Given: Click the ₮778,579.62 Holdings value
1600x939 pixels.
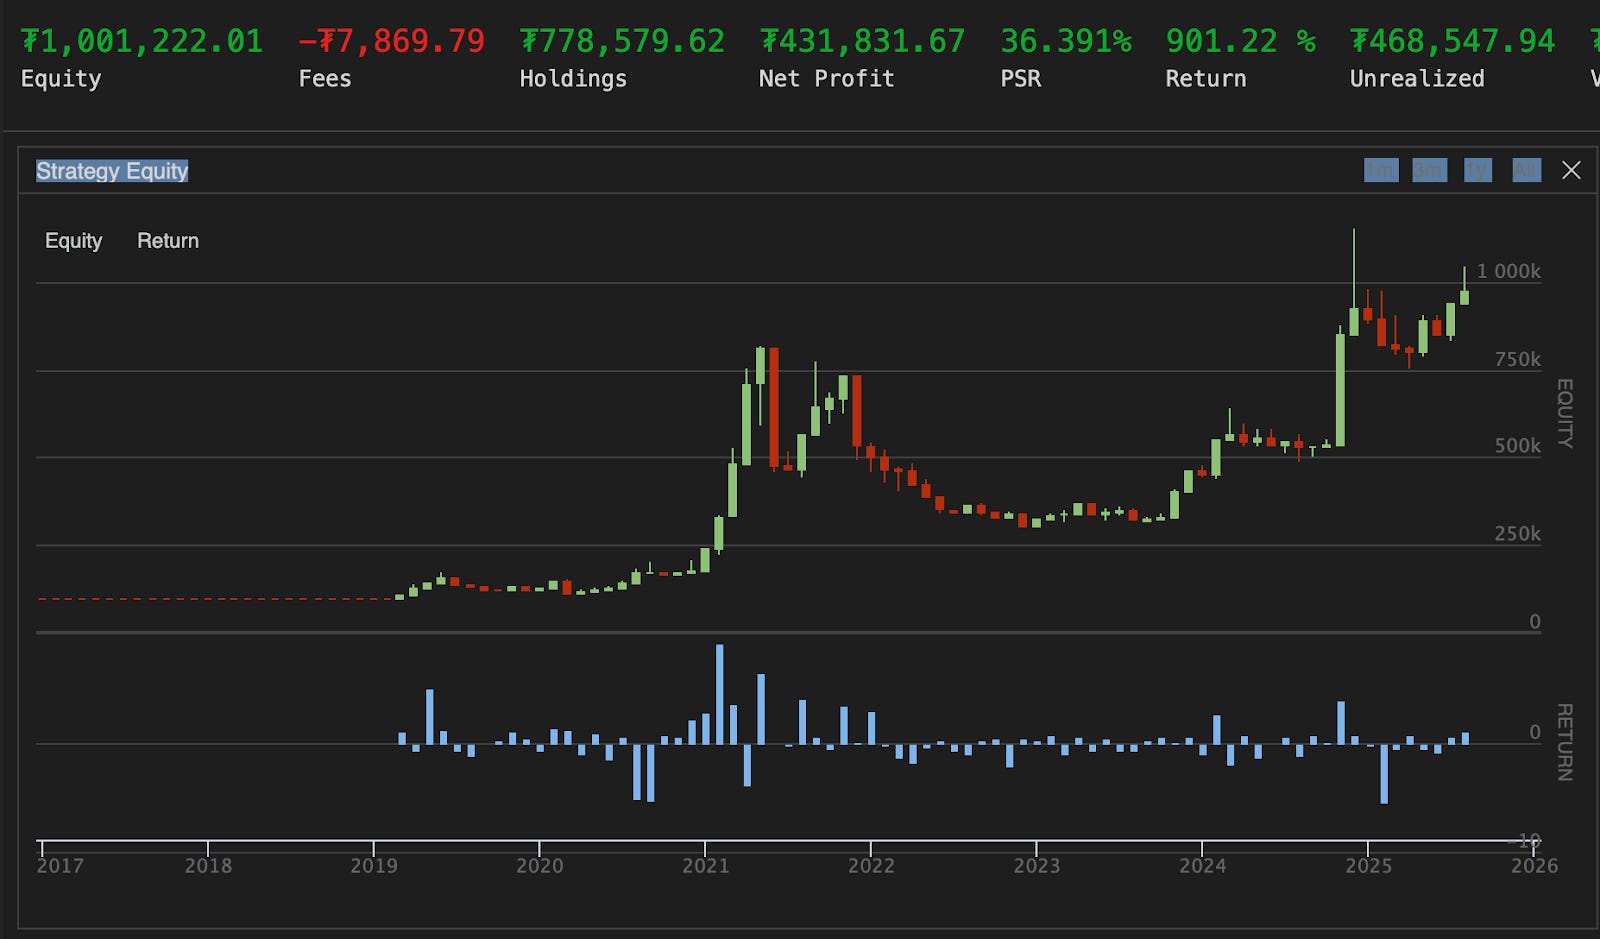Looking at the screenshot, I should click(622, 41).
